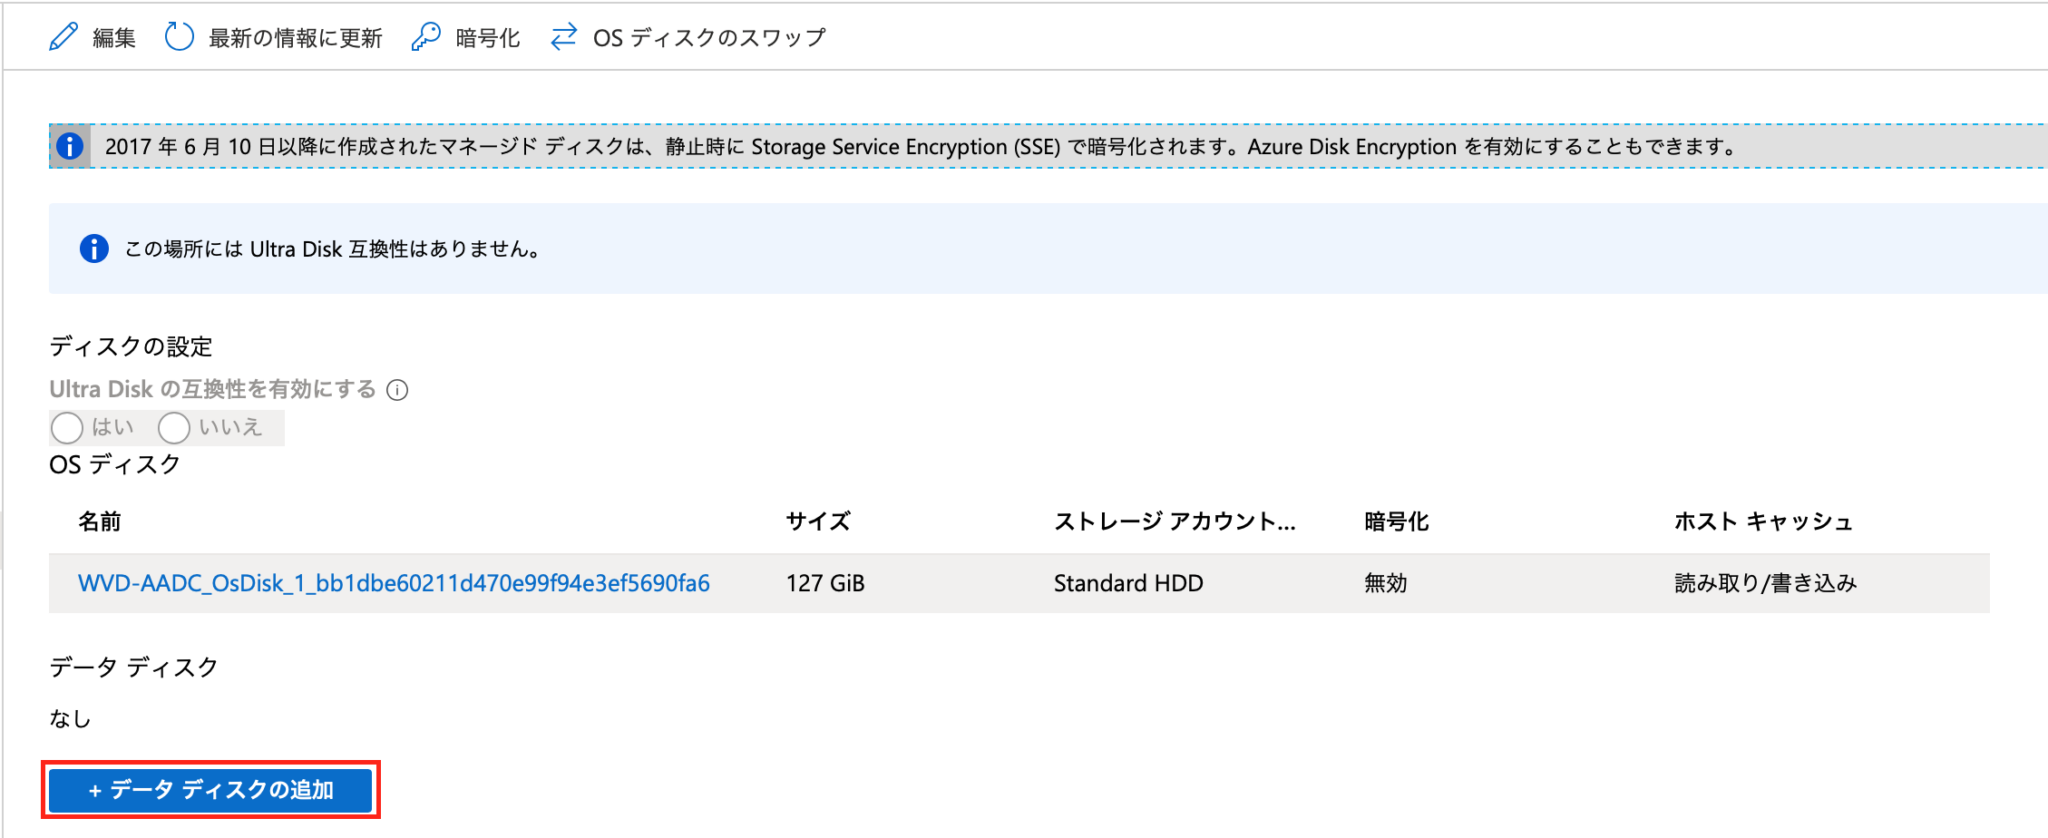Click the 読み取り/書き込み cache cell
This screenshot has height=838, width=2048.
point(1765,583)
